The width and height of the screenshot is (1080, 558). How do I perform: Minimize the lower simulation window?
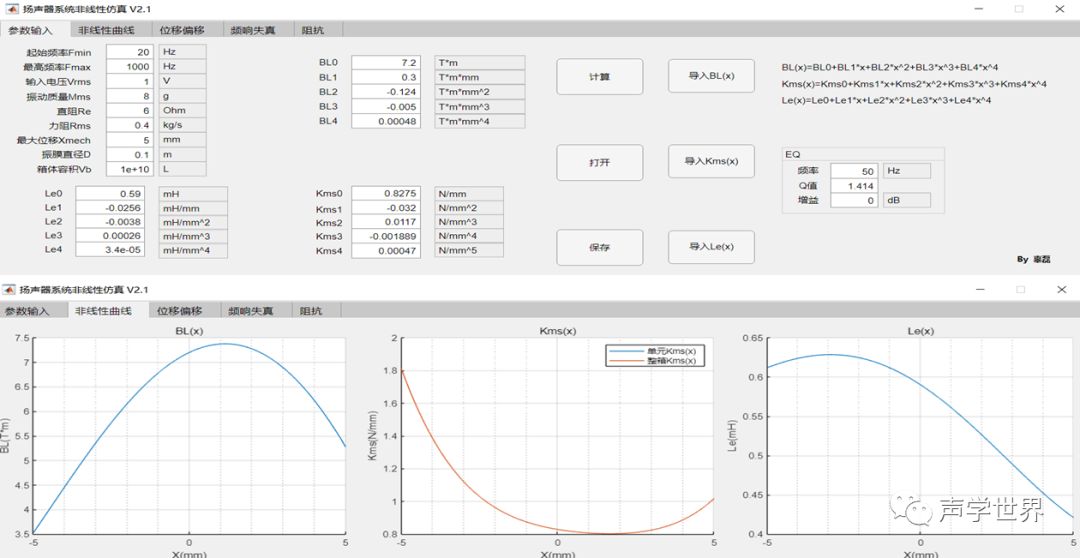976,290
